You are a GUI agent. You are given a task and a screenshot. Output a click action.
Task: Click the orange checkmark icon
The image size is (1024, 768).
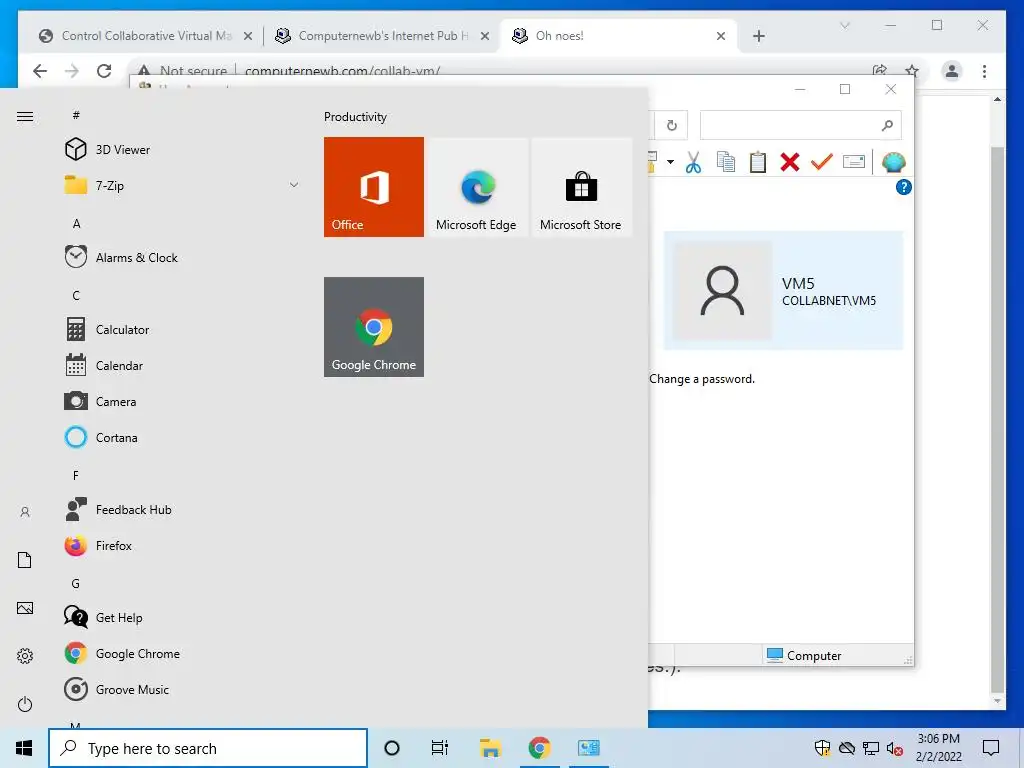coord(822,161)
